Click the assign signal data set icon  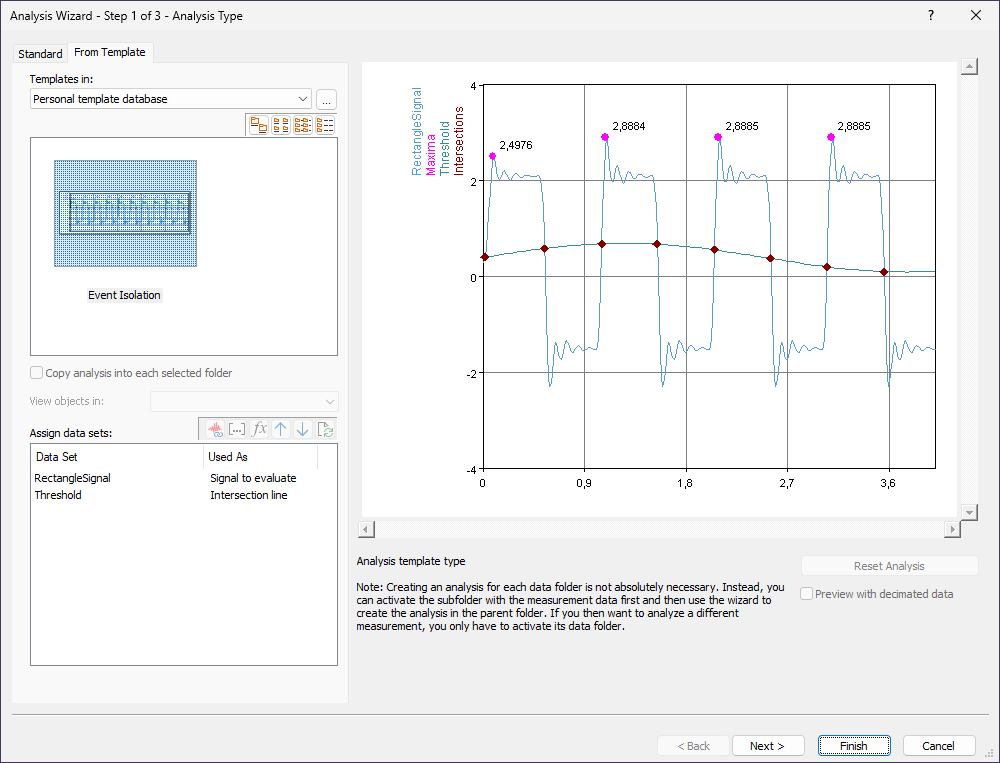pyautogui.click(x=214, y=429)
